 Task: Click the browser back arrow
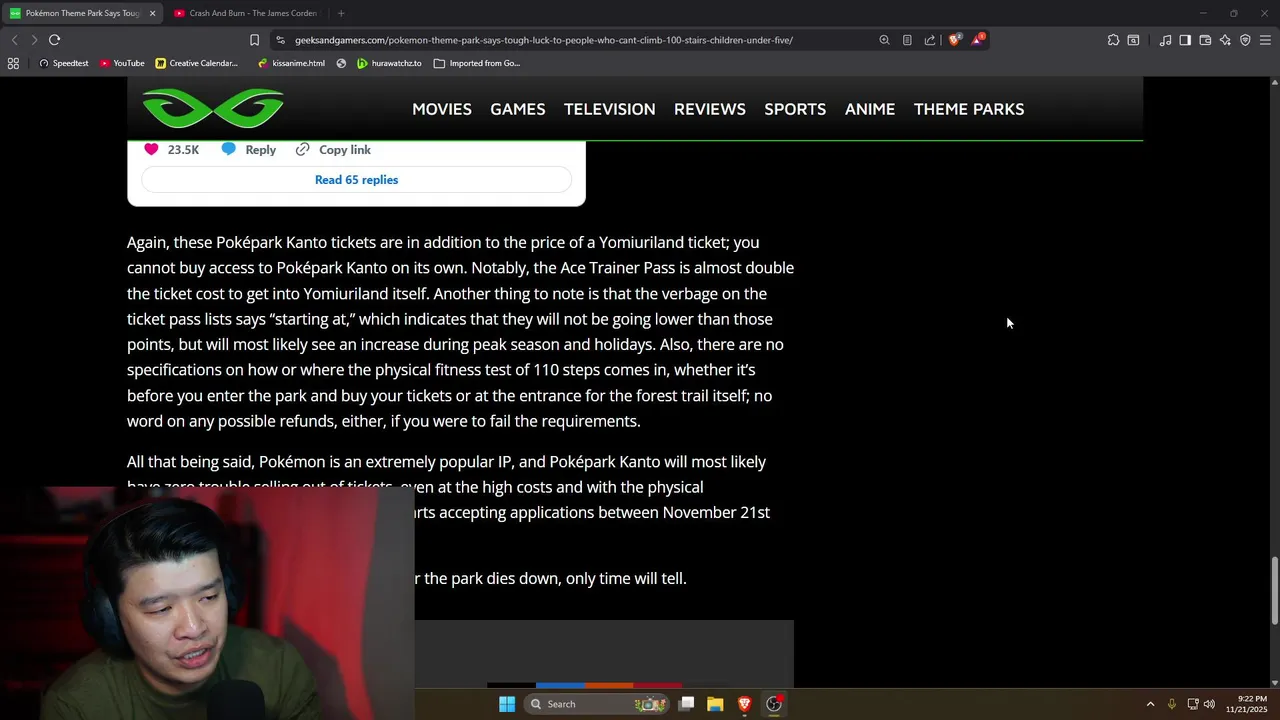14,40
